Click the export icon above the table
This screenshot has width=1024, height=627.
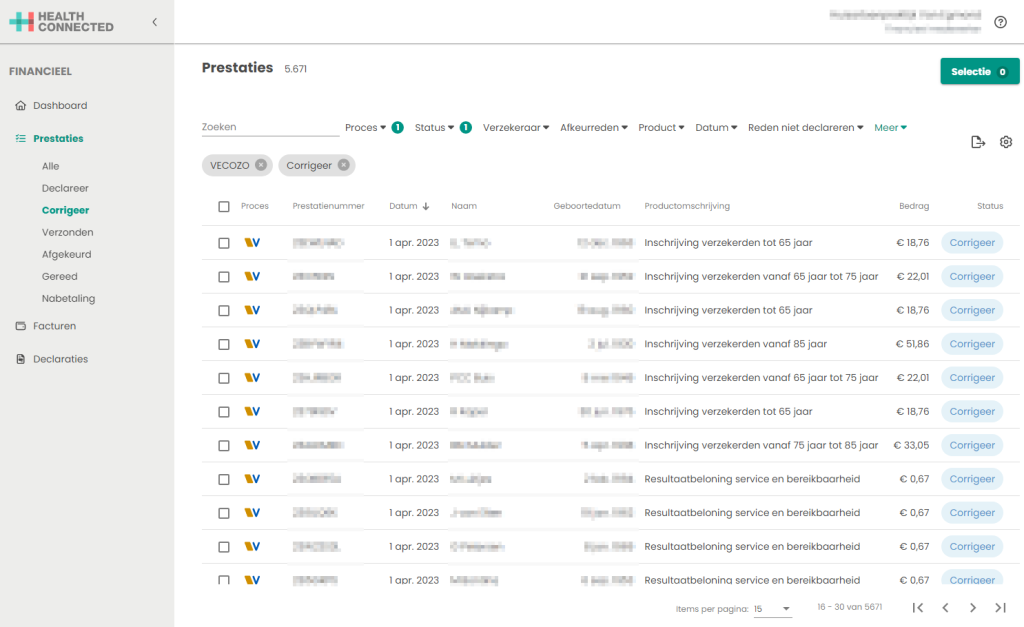point(978,142)
